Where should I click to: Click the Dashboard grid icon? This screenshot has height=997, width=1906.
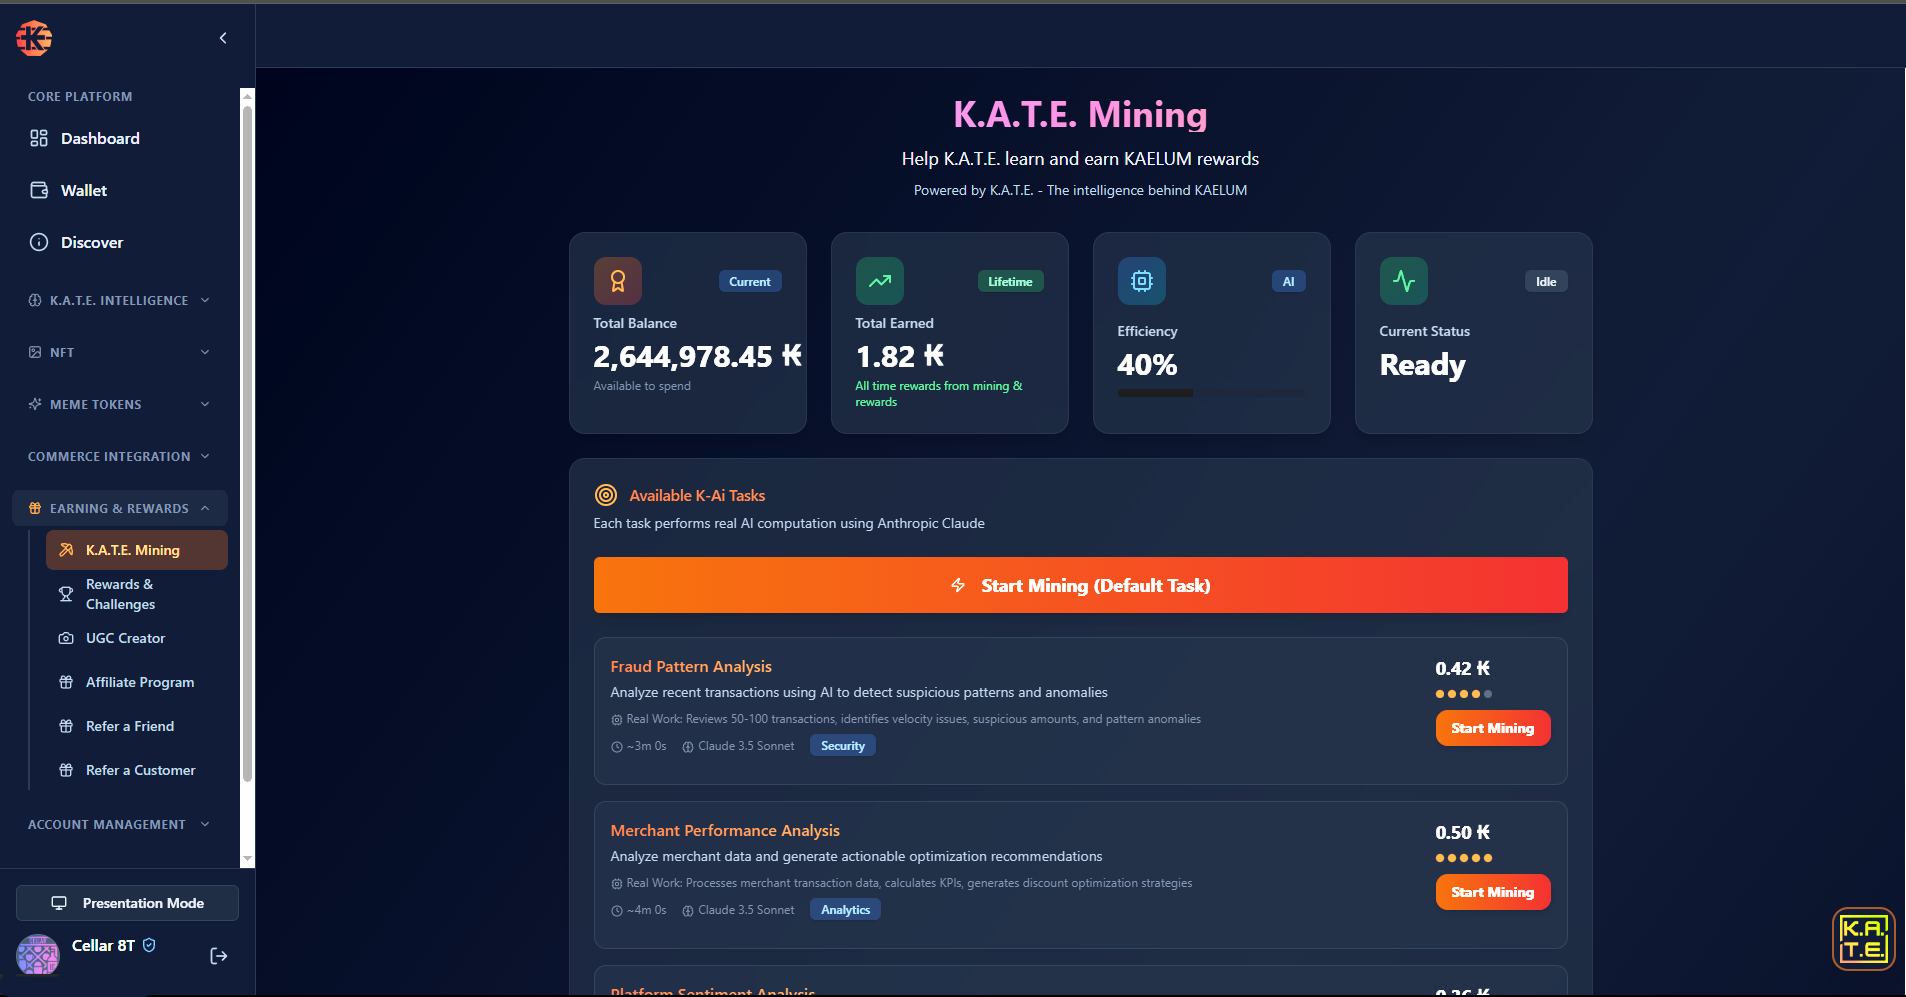click(39, 138)
